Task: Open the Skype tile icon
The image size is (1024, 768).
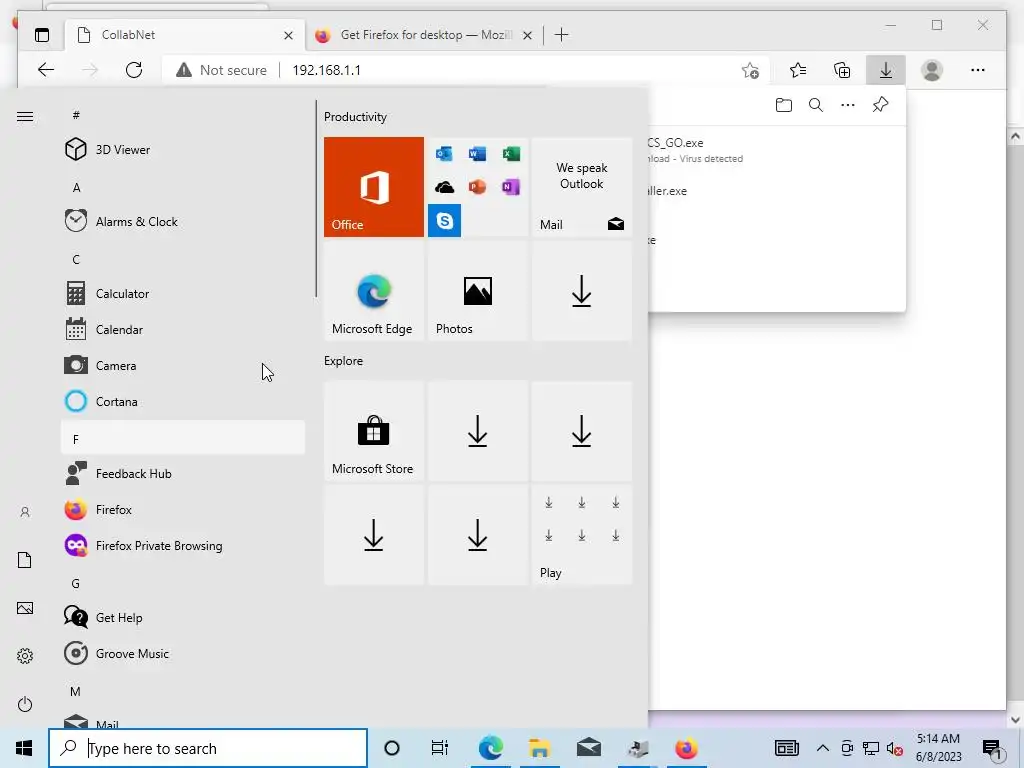Action: (x=444, y=221)
